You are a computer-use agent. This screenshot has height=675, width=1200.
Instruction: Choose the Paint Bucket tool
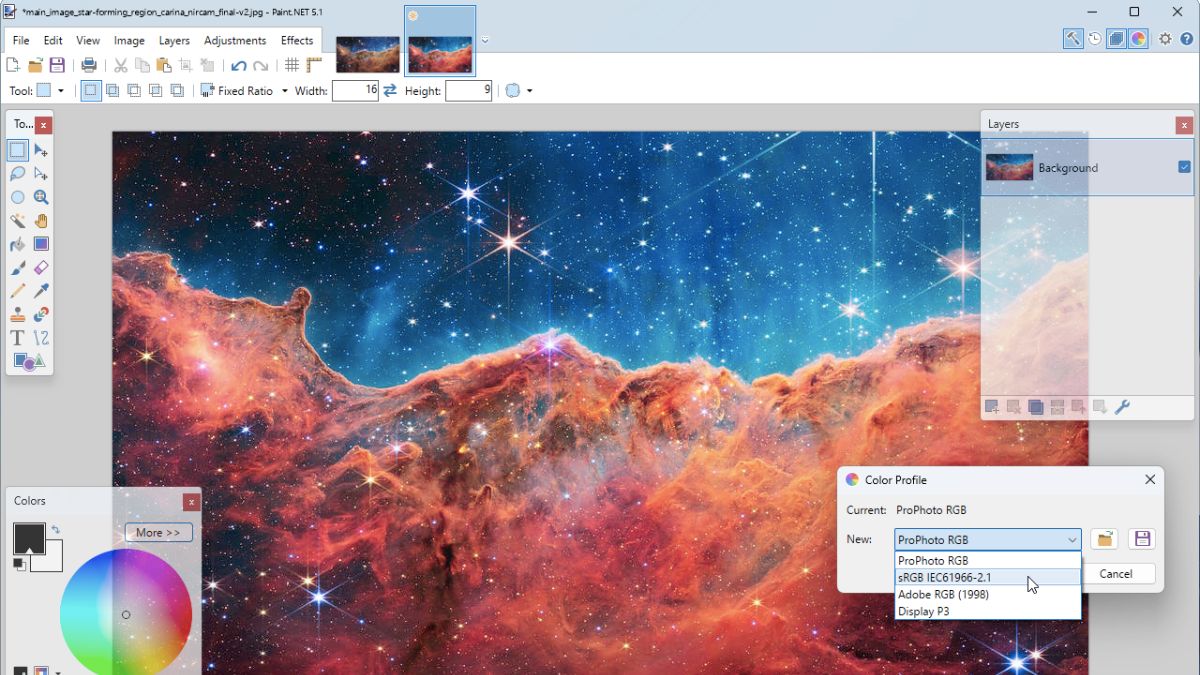18,244
